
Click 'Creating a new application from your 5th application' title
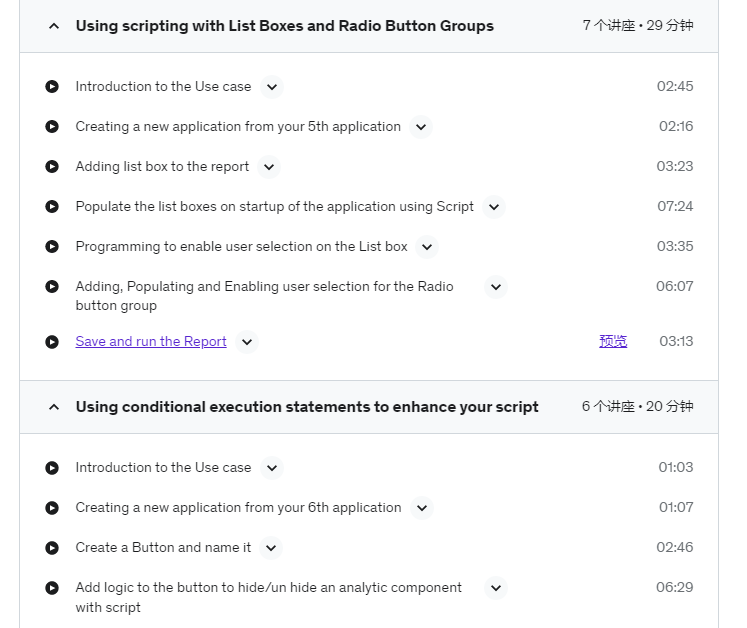tap(238, 126)
